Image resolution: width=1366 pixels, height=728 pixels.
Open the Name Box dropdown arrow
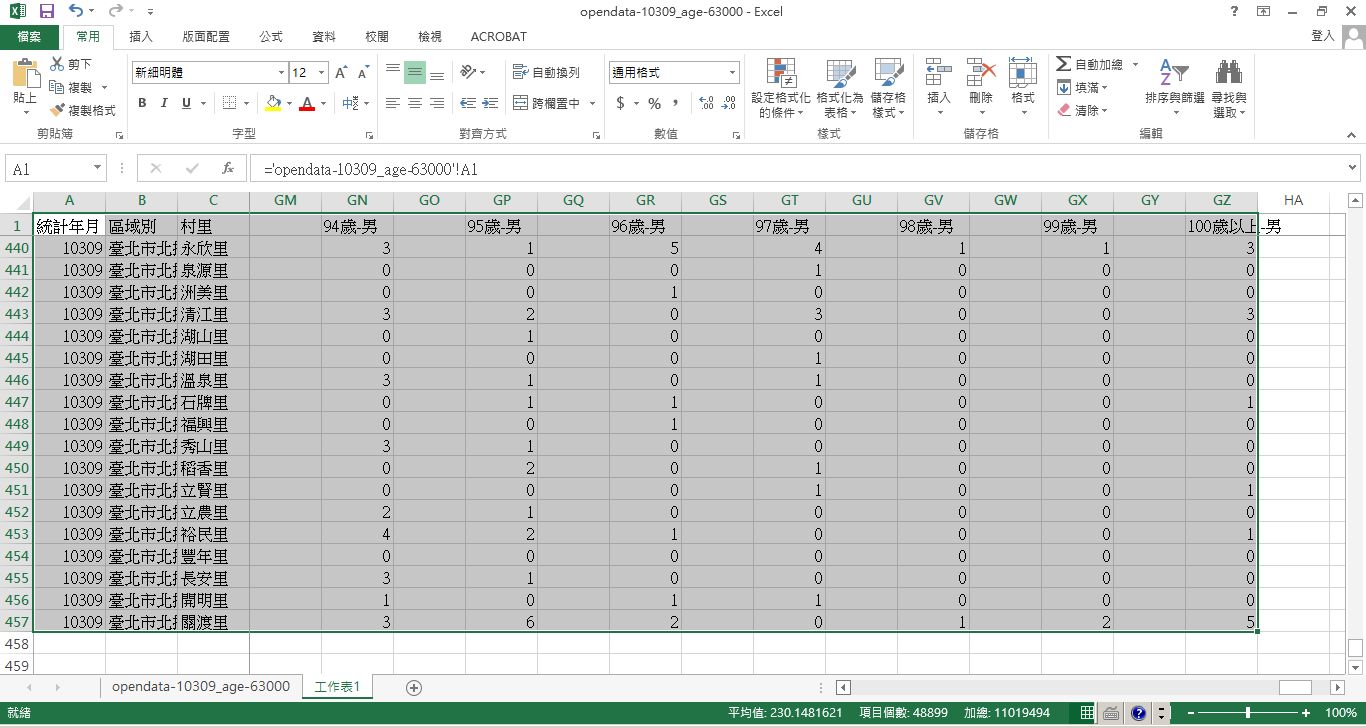point(97,169)
